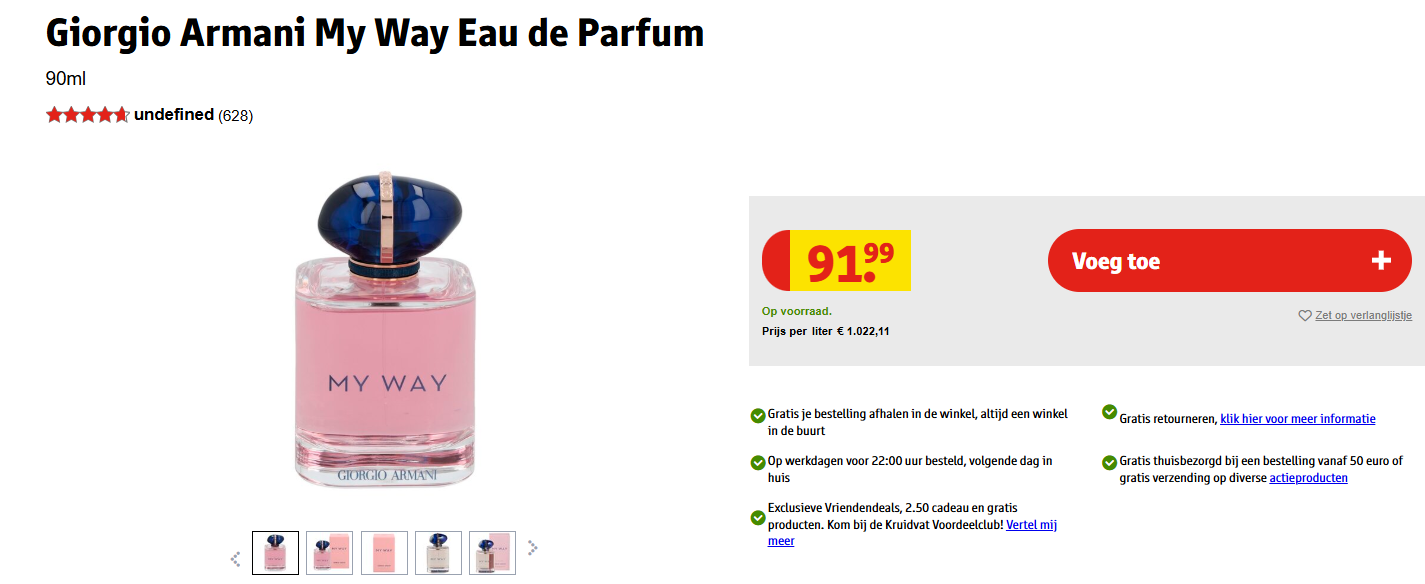
Task: Click the green checkmark beside Vriendendeals text
Action: (x=758, y=518)
